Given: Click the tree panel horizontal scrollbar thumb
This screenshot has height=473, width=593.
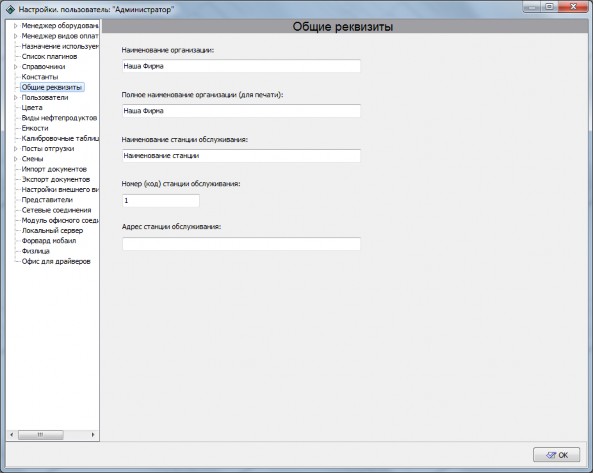Looking at the screenshot, I should click(x=40, y=435).
